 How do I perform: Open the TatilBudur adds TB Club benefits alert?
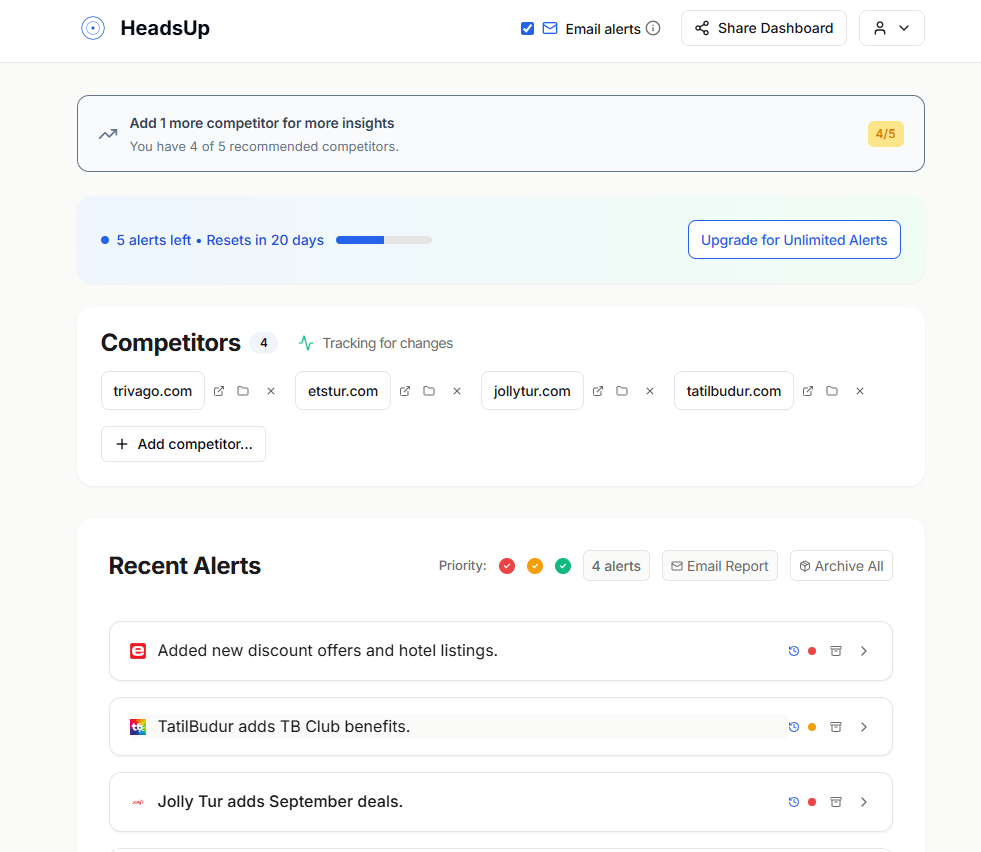[x=501, y=727]
